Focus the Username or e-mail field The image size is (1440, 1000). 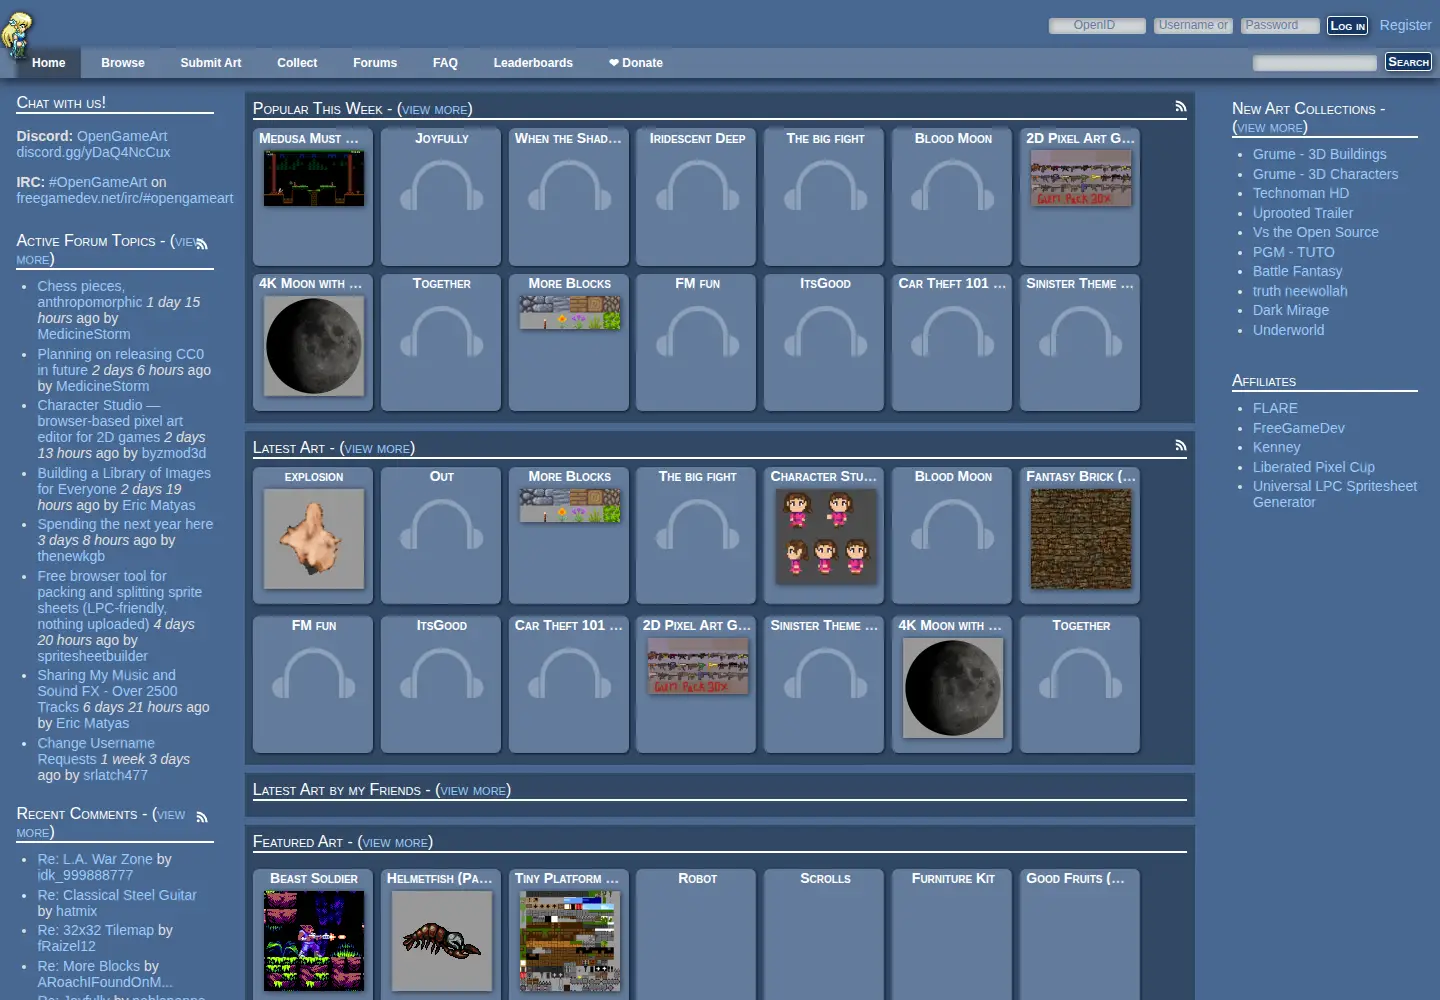coord(1193,25)
